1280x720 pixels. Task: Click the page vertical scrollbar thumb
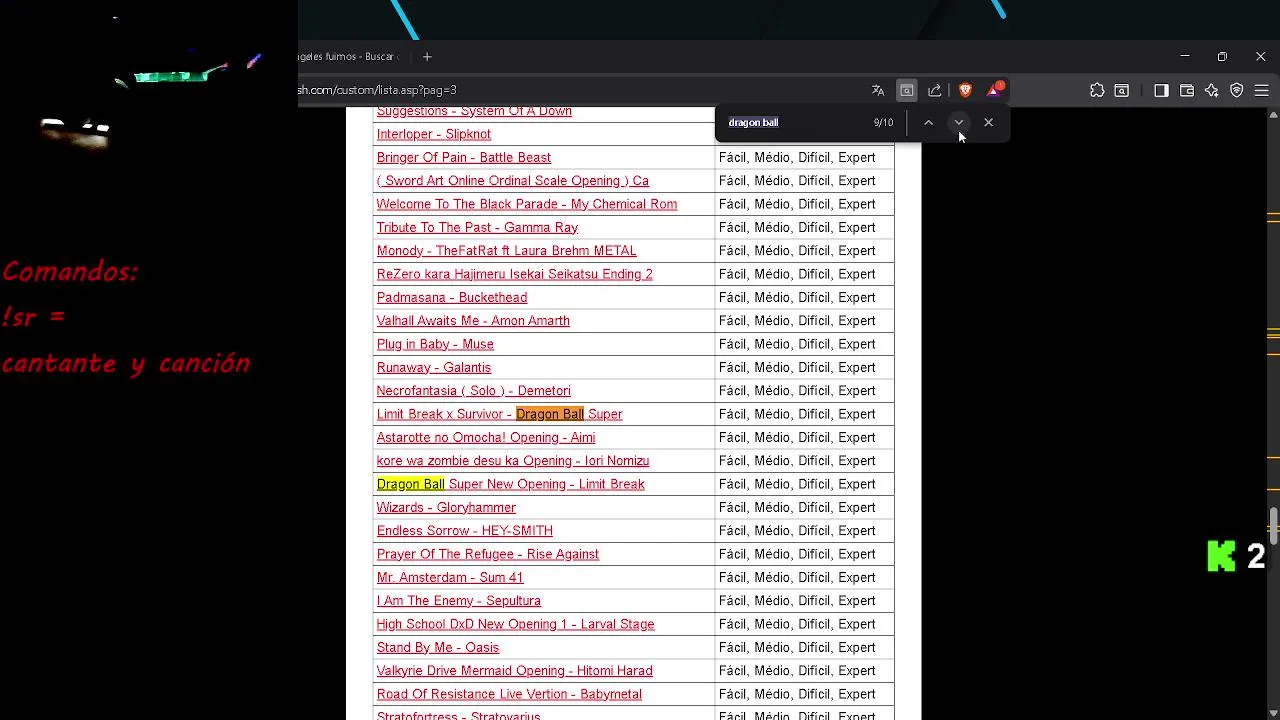pyautogui.click(x=1273, y=528)
